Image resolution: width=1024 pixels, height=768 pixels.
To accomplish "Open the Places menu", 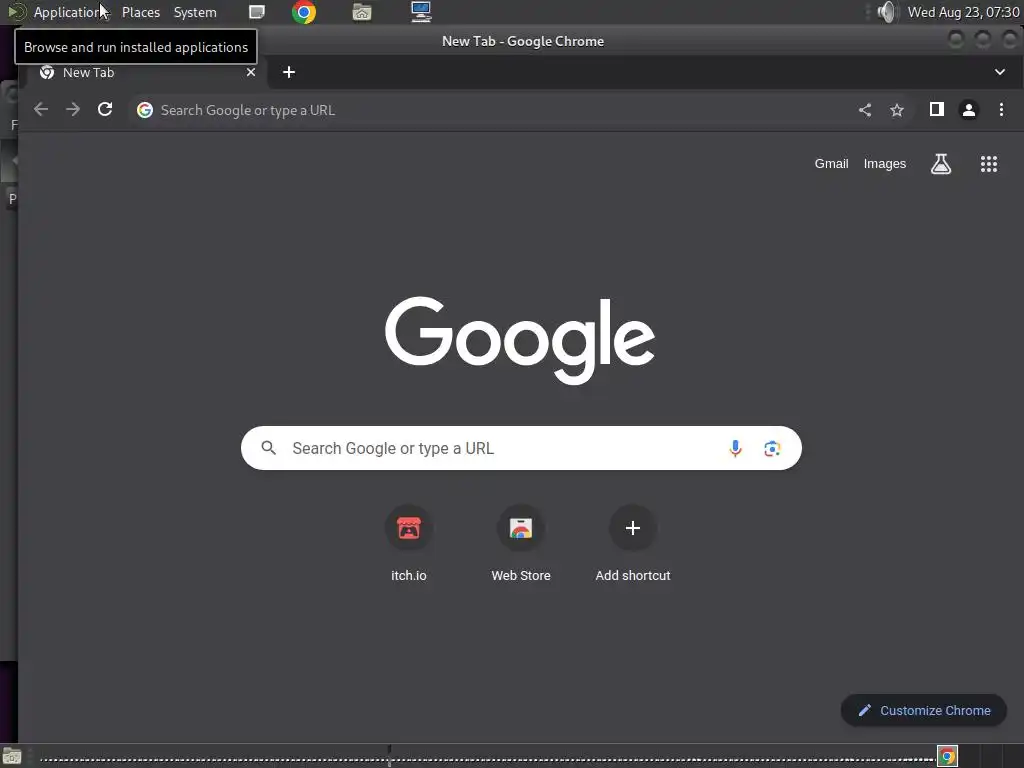I will click(x=140, y=12).
